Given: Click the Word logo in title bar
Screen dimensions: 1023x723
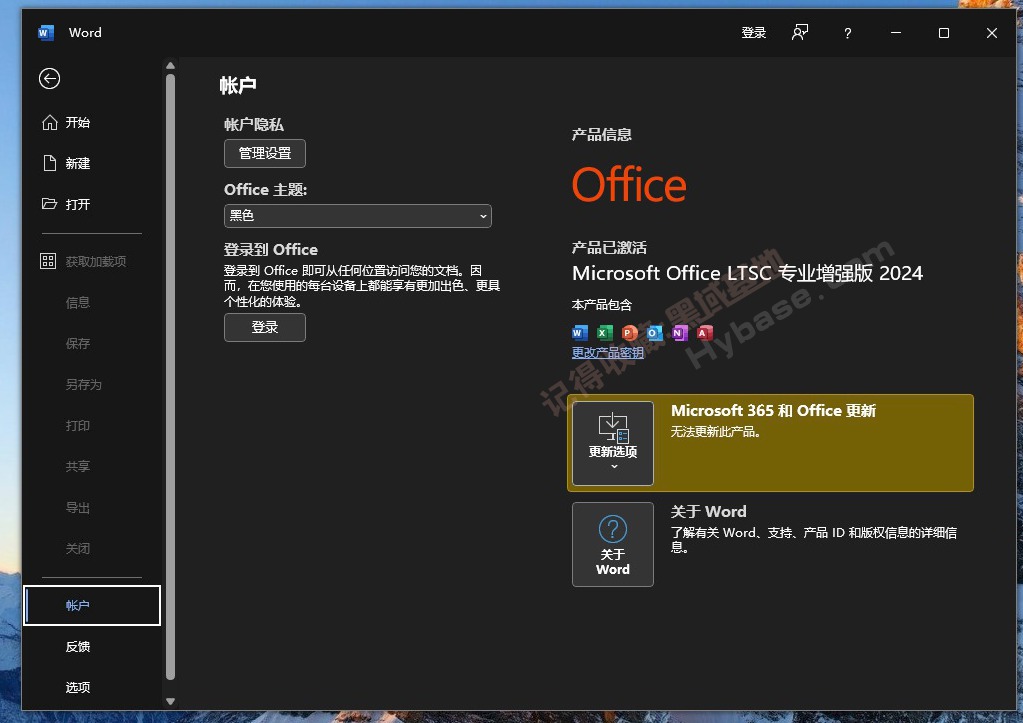Looking at the screenshot, I should 46,33.
